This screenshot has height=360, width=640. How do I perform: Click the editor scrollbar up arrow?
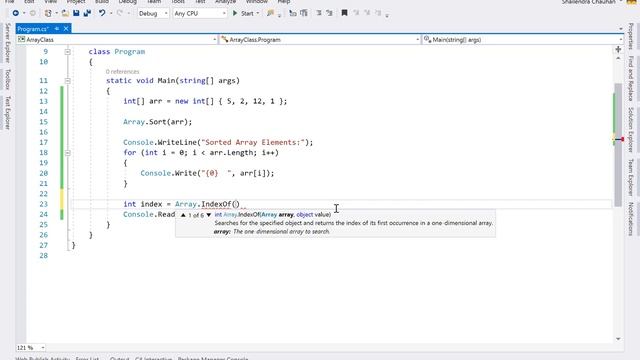pyautogui.click(x=618, y=59)
